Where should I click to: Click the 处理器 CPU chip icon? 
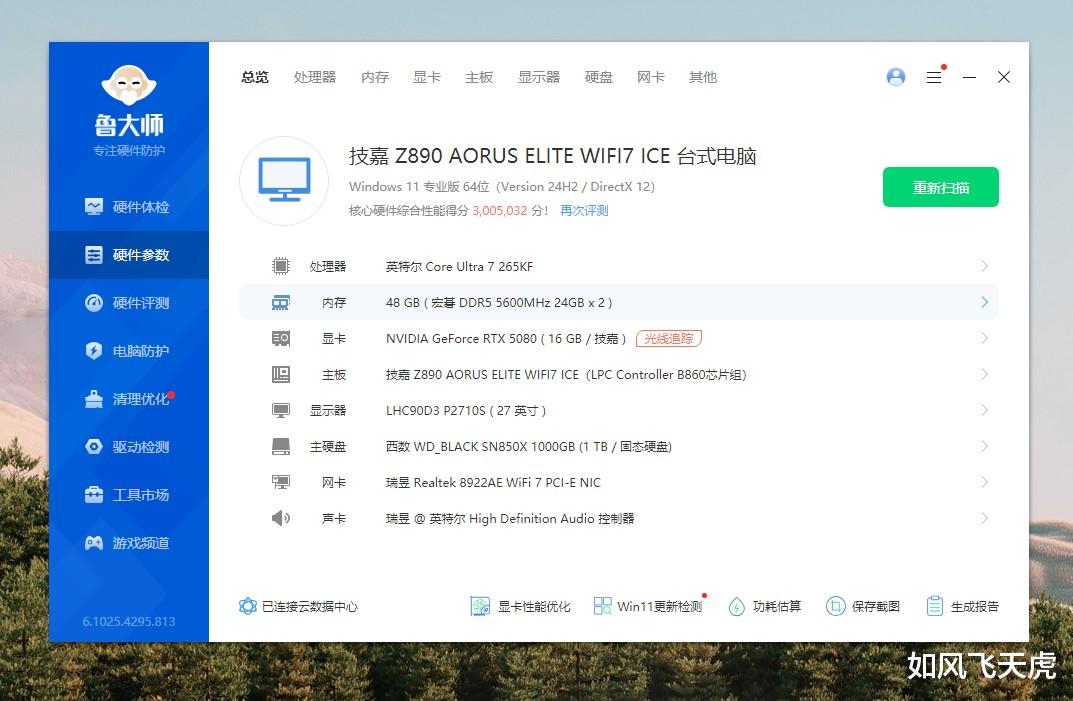(x=281, y=266)
